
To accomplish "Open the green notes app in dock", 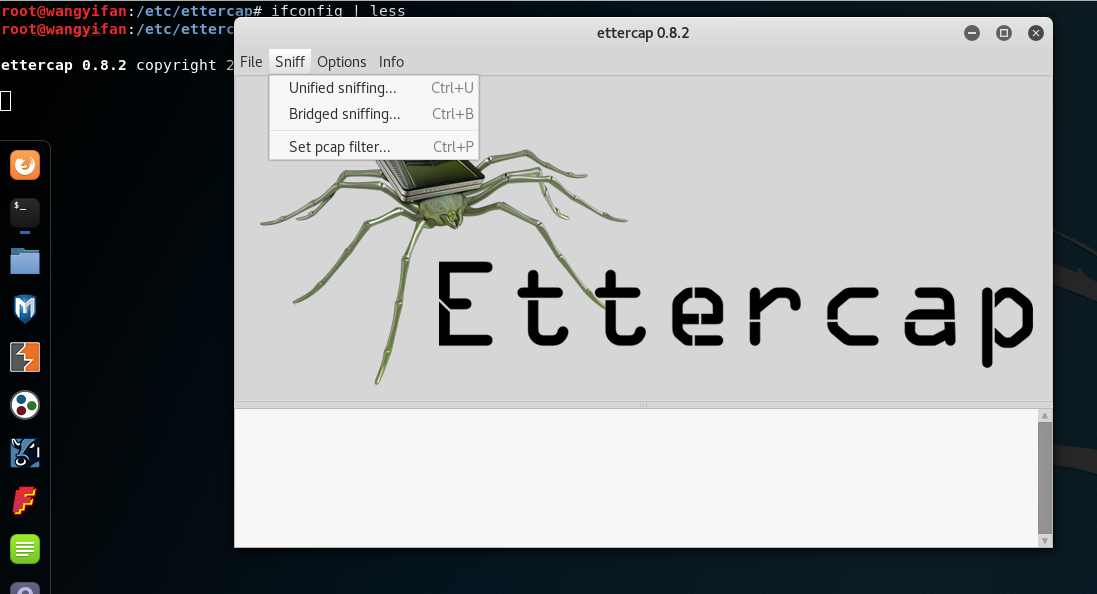I will (x=25, y=549).
